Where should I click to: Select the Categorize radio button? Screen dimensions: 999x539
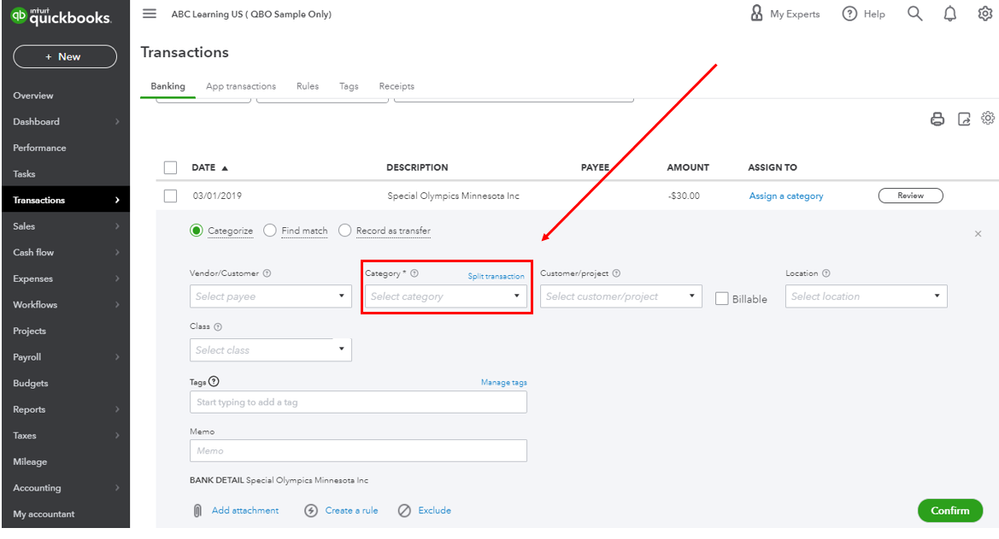(196, 231)
